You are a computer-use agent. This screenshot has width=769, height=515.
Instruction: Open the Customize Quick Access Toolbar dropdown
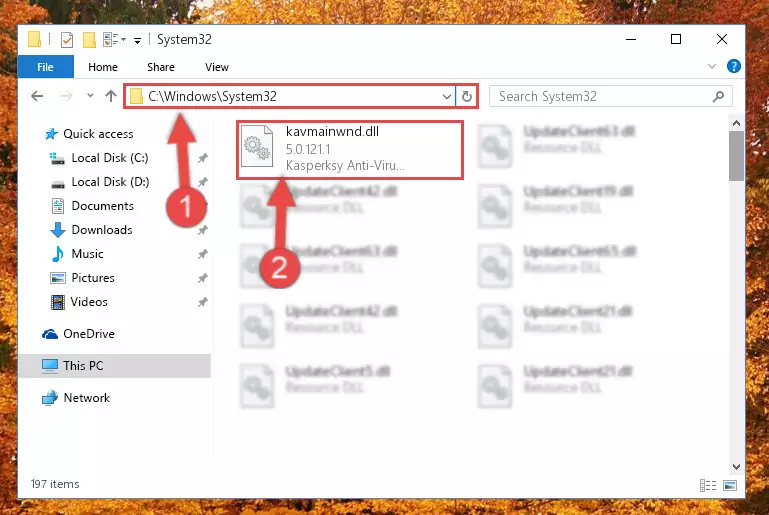tap(137, 40)
